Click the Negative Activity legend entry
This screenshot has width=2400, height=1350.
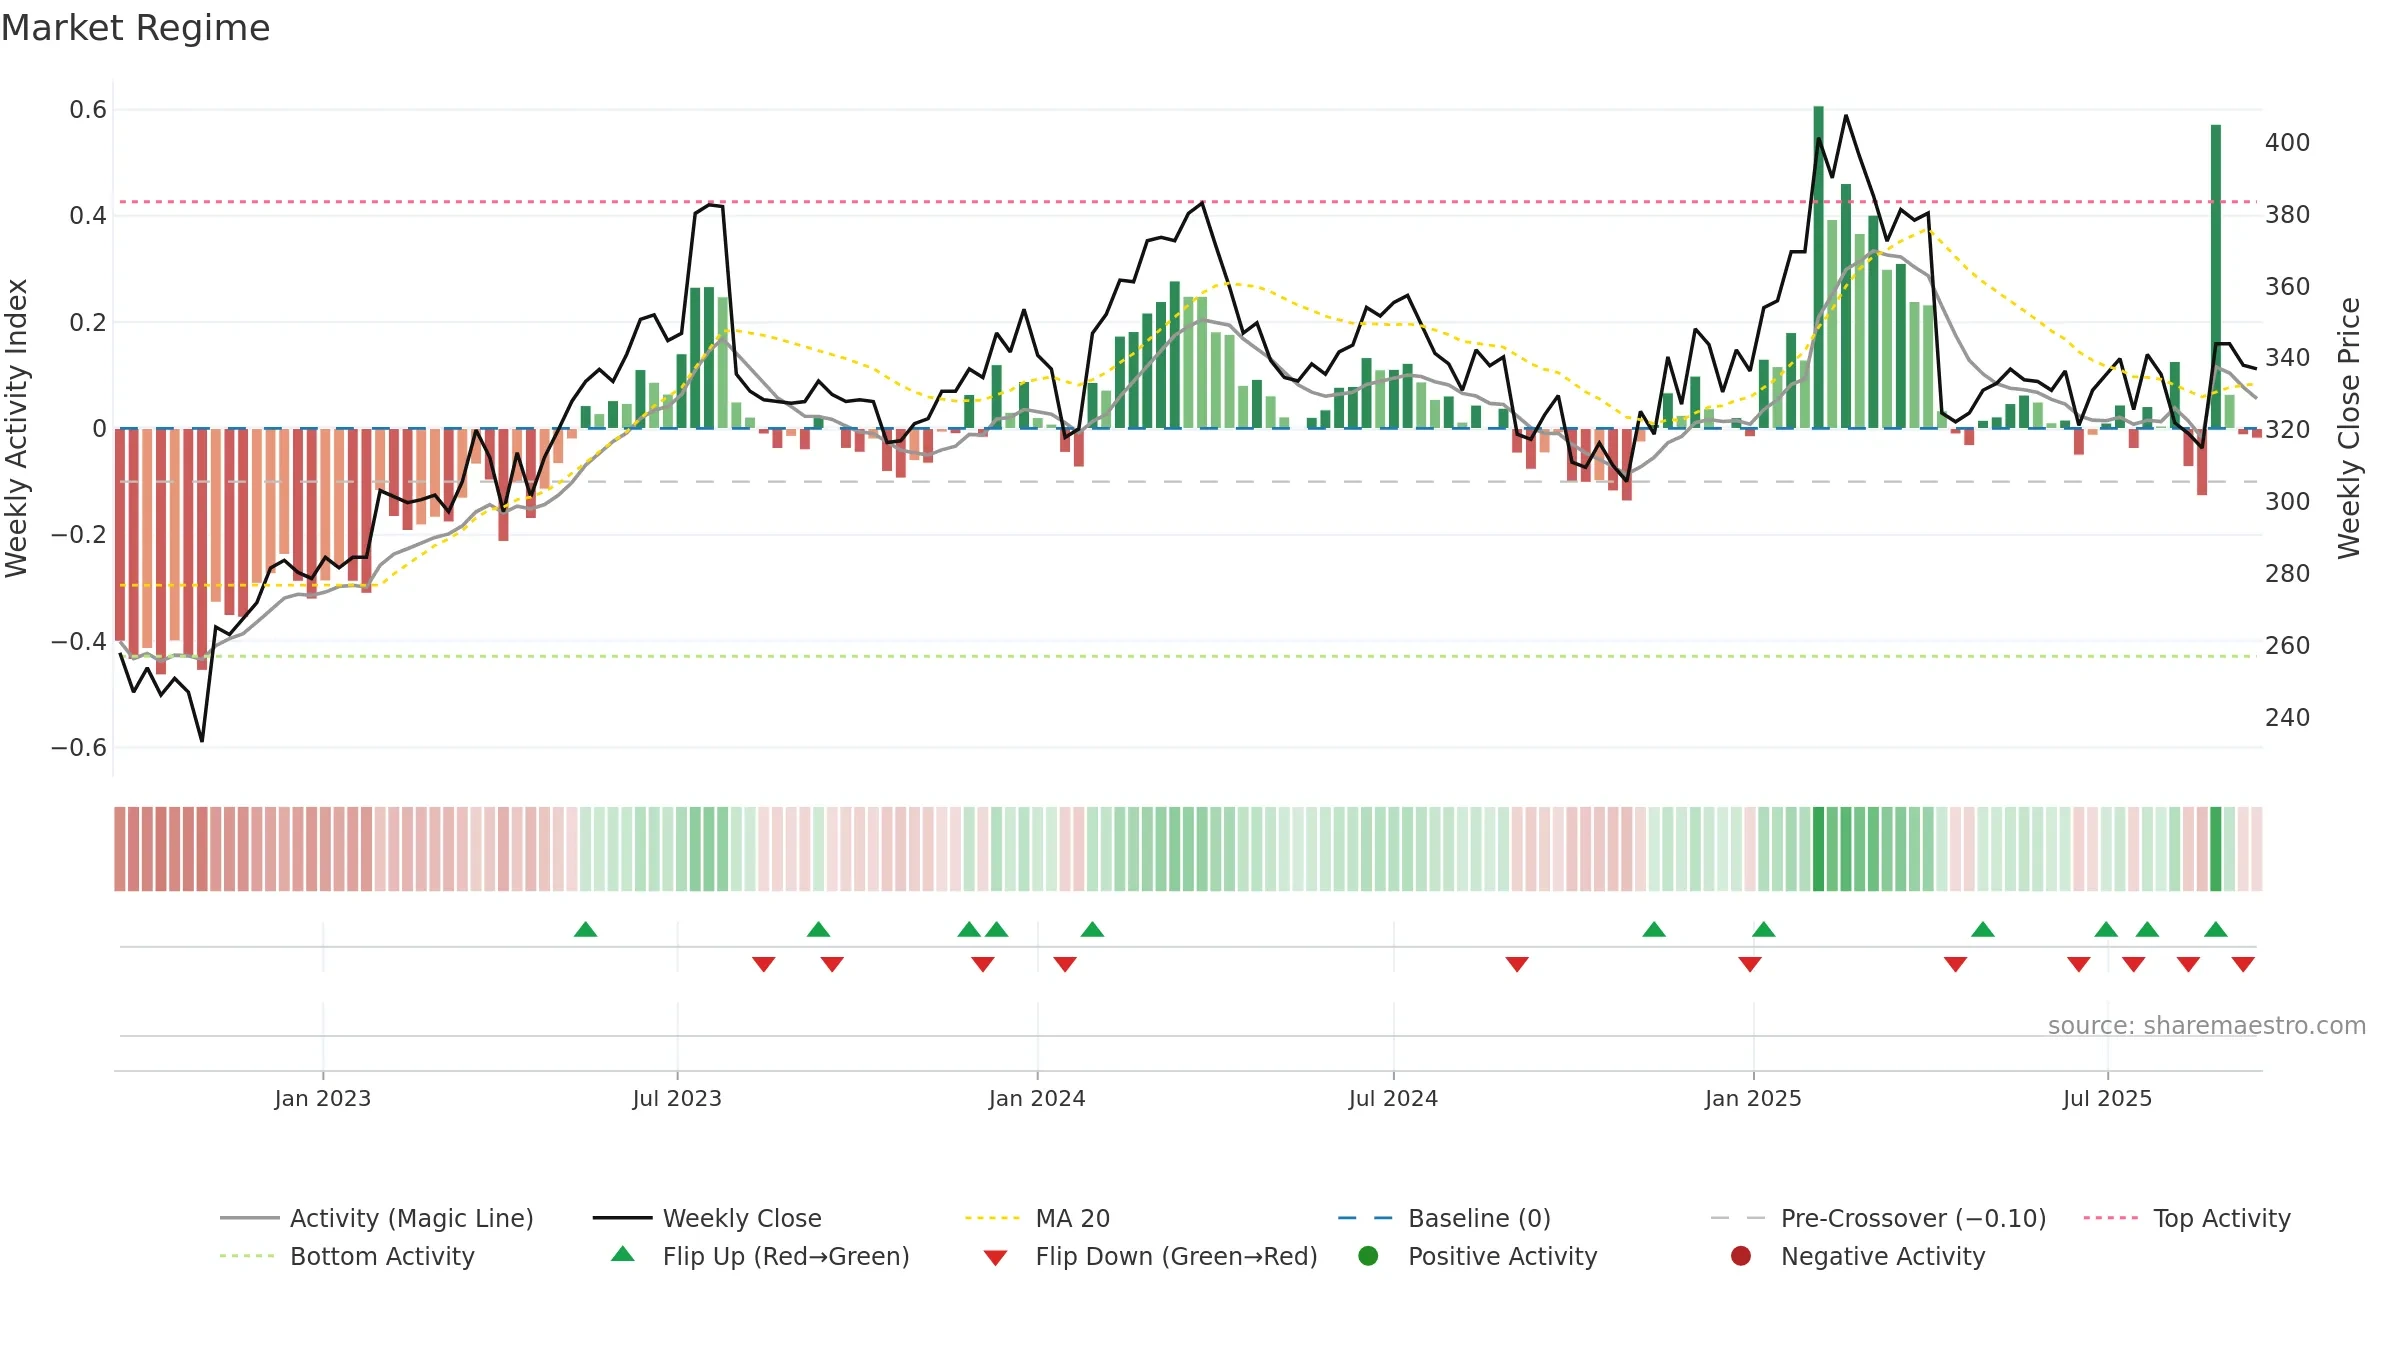1858,1256
